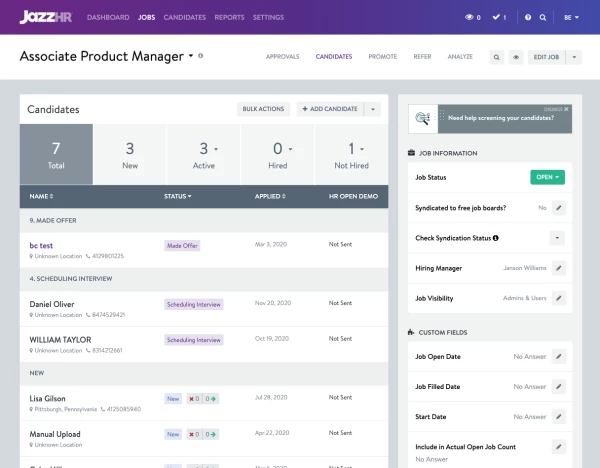
Task: Dismiss the candidate screening help banner
Action: [566, 108]
